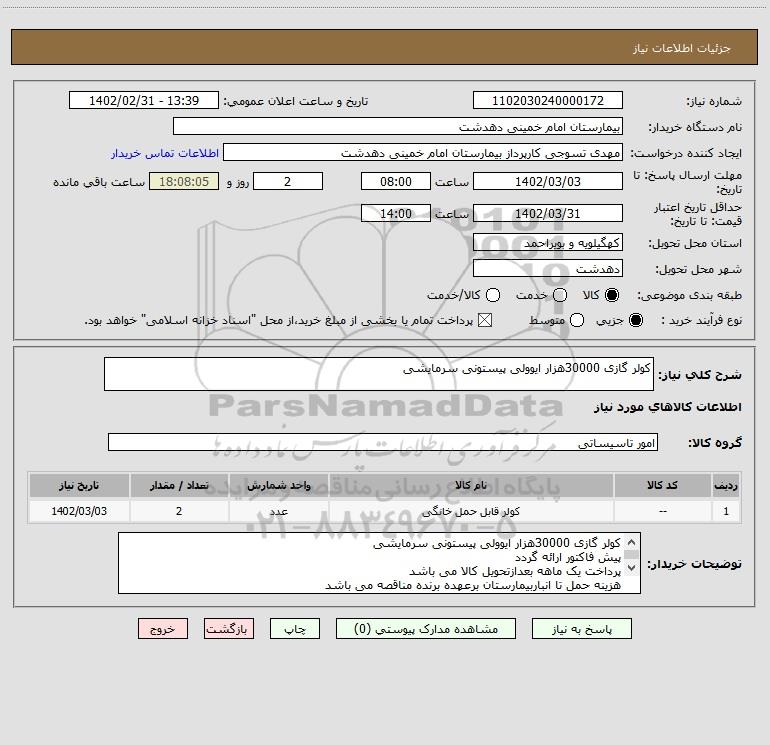Click the شهر محل تحویل field دهدشت

(x=548, y=268)
